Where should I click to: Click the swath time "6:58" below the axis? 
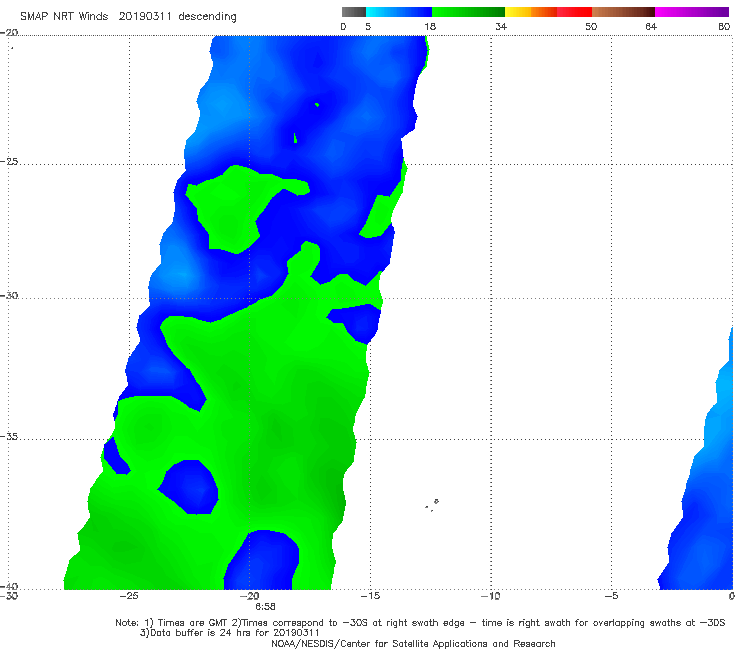[265, 607]
